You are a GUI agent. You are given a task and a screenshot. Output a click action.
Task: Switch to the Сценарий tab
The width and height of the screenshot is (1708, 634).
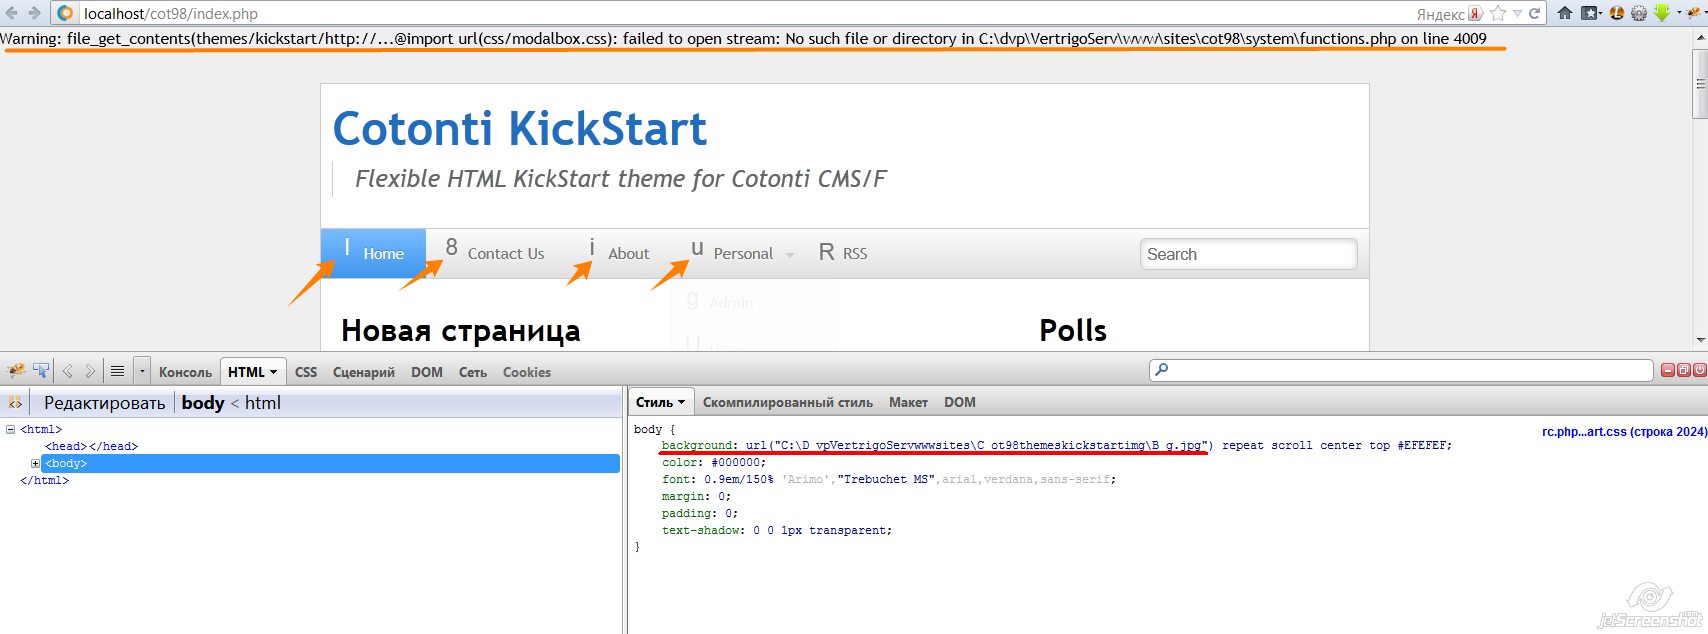[364, 372]
